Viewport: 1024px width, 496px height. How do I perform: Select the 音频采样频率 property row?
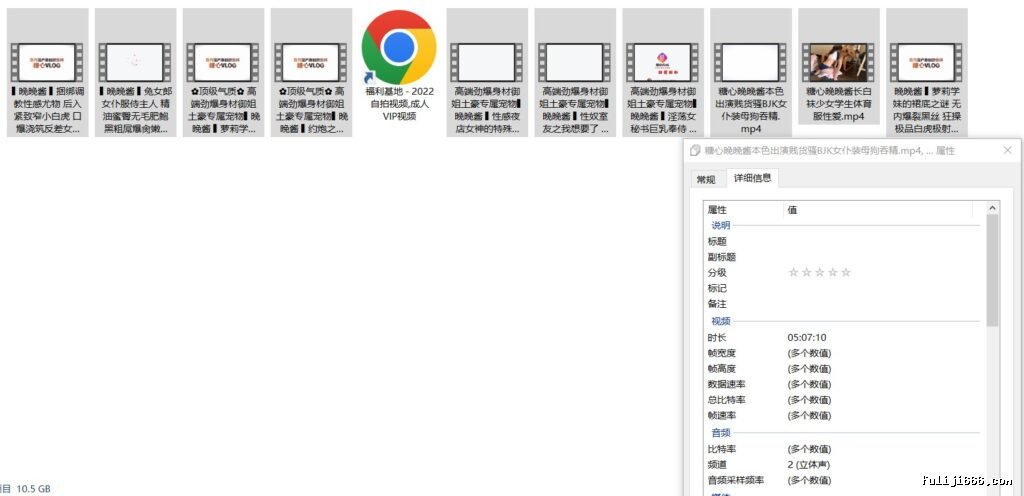(x=842, y=480)
